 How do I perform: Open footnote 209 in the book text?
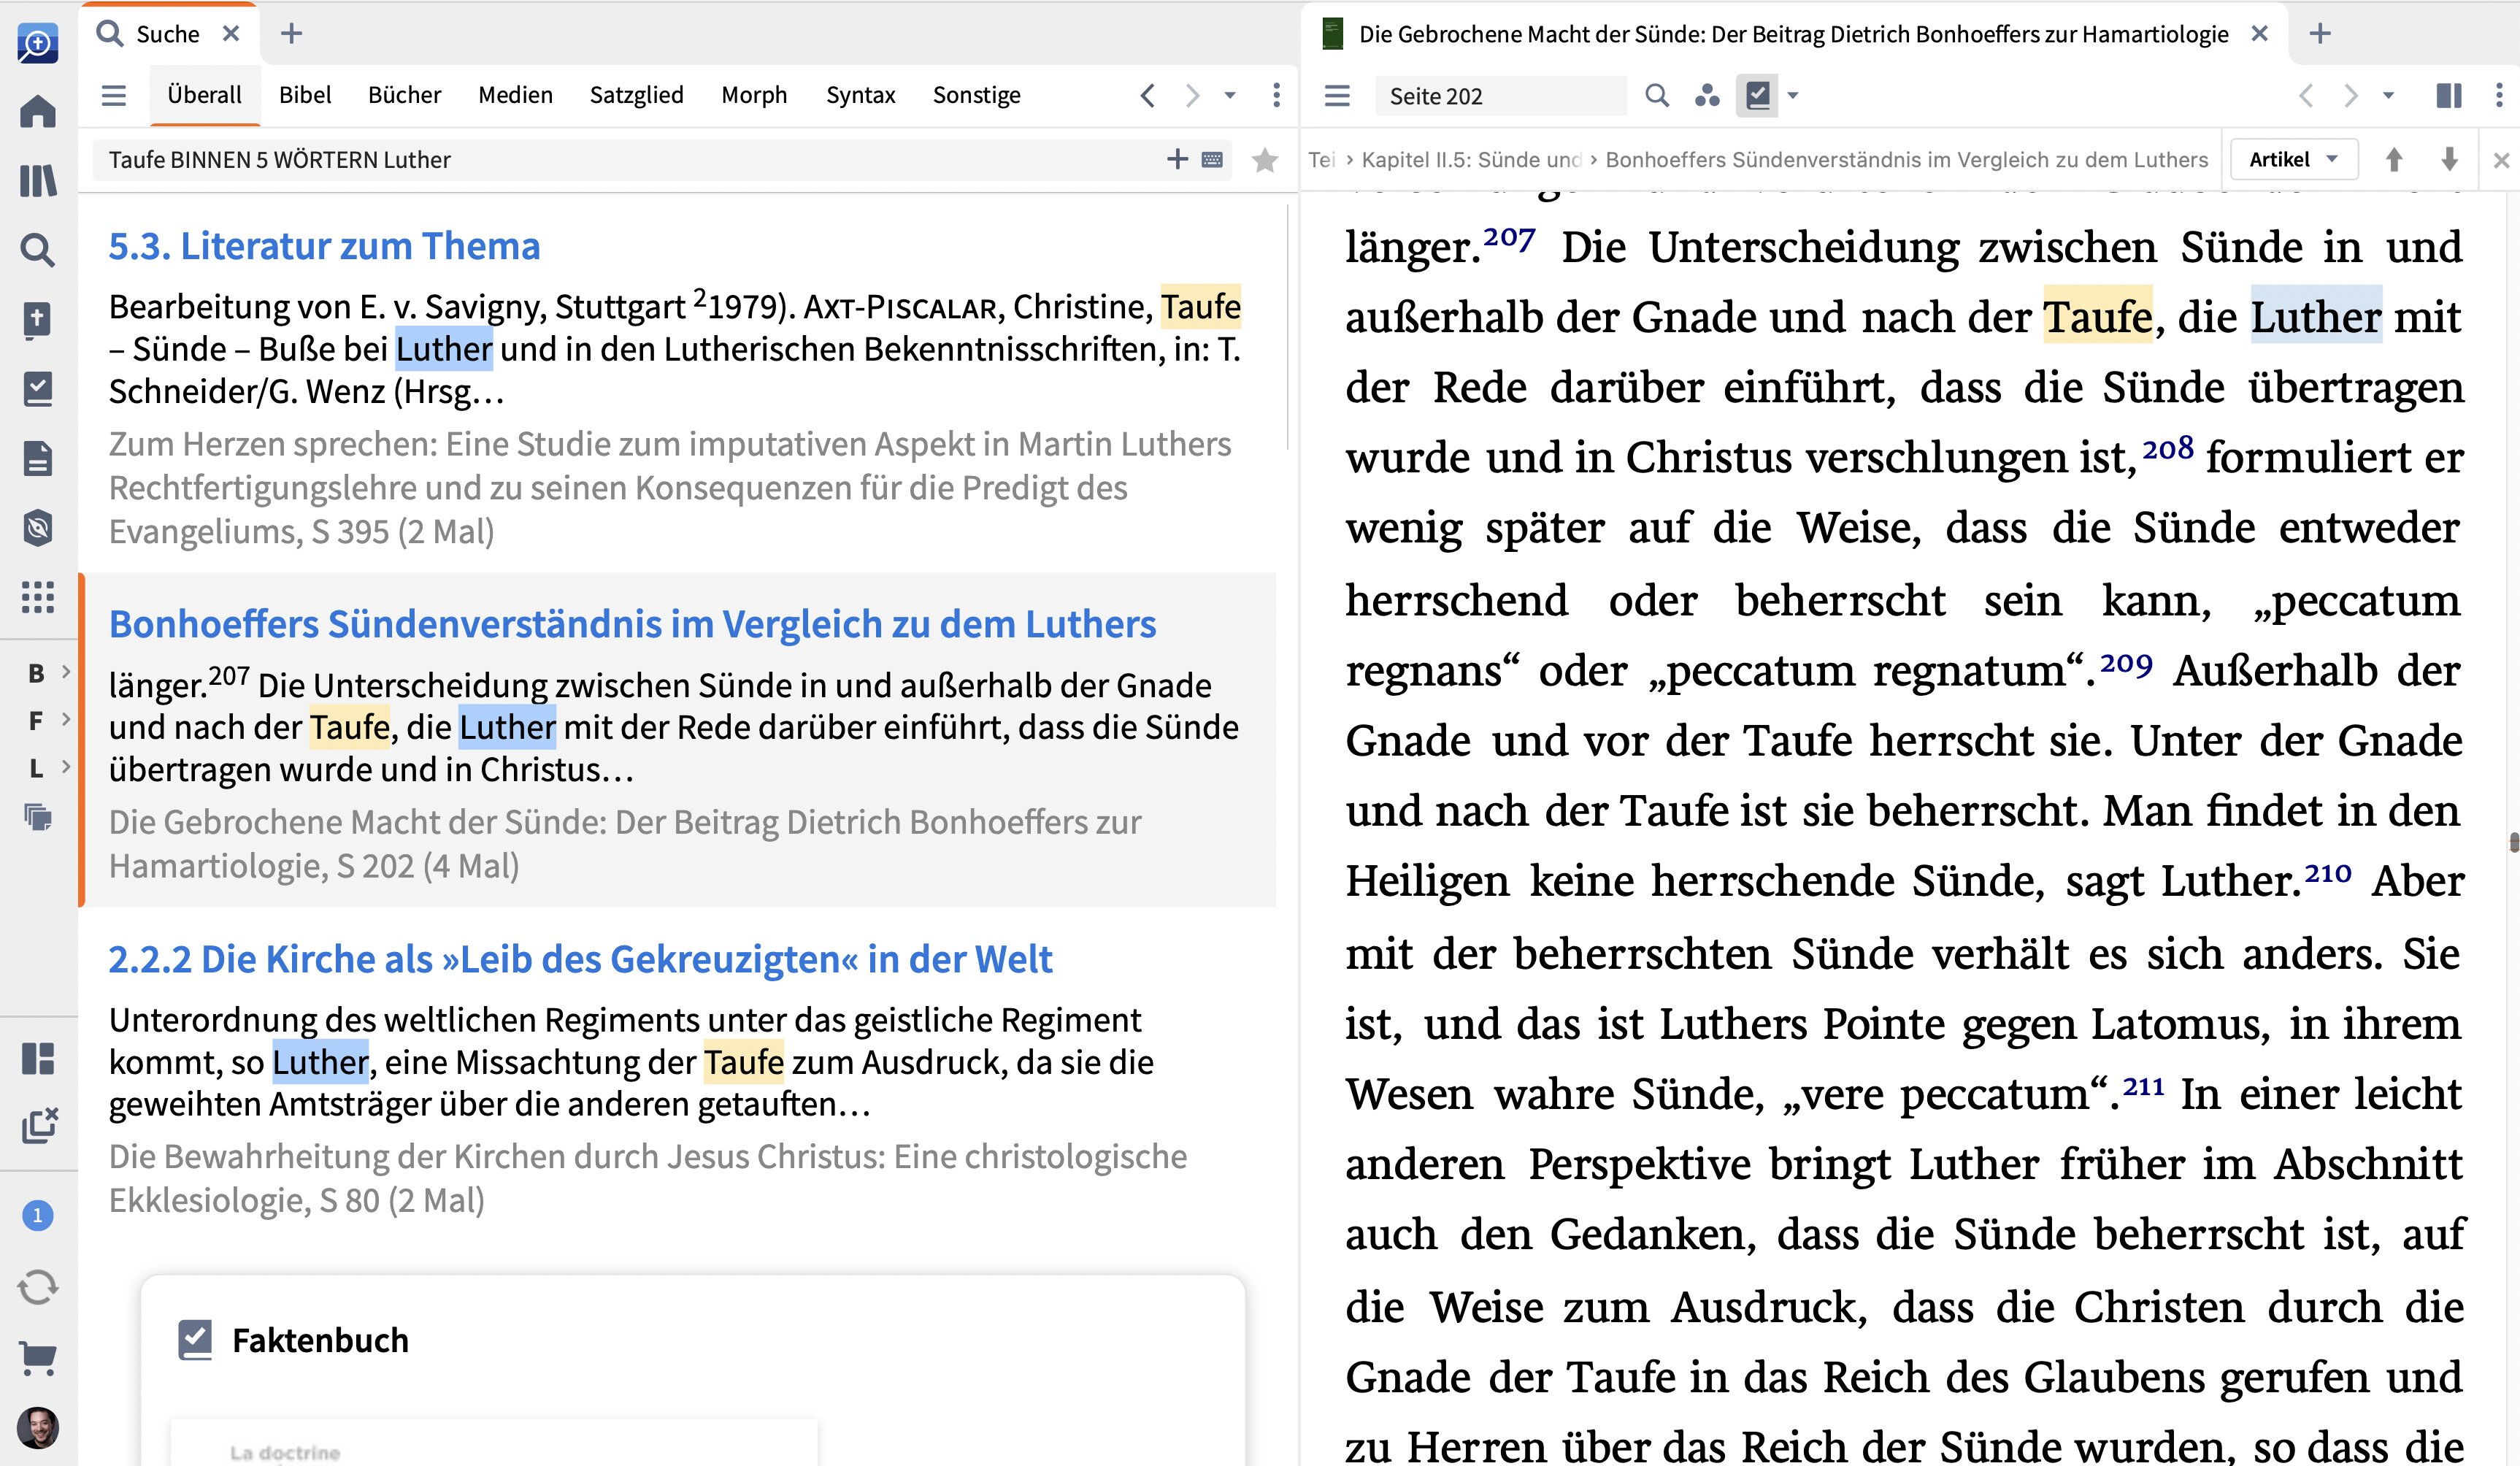click(x=2126, y=663)
